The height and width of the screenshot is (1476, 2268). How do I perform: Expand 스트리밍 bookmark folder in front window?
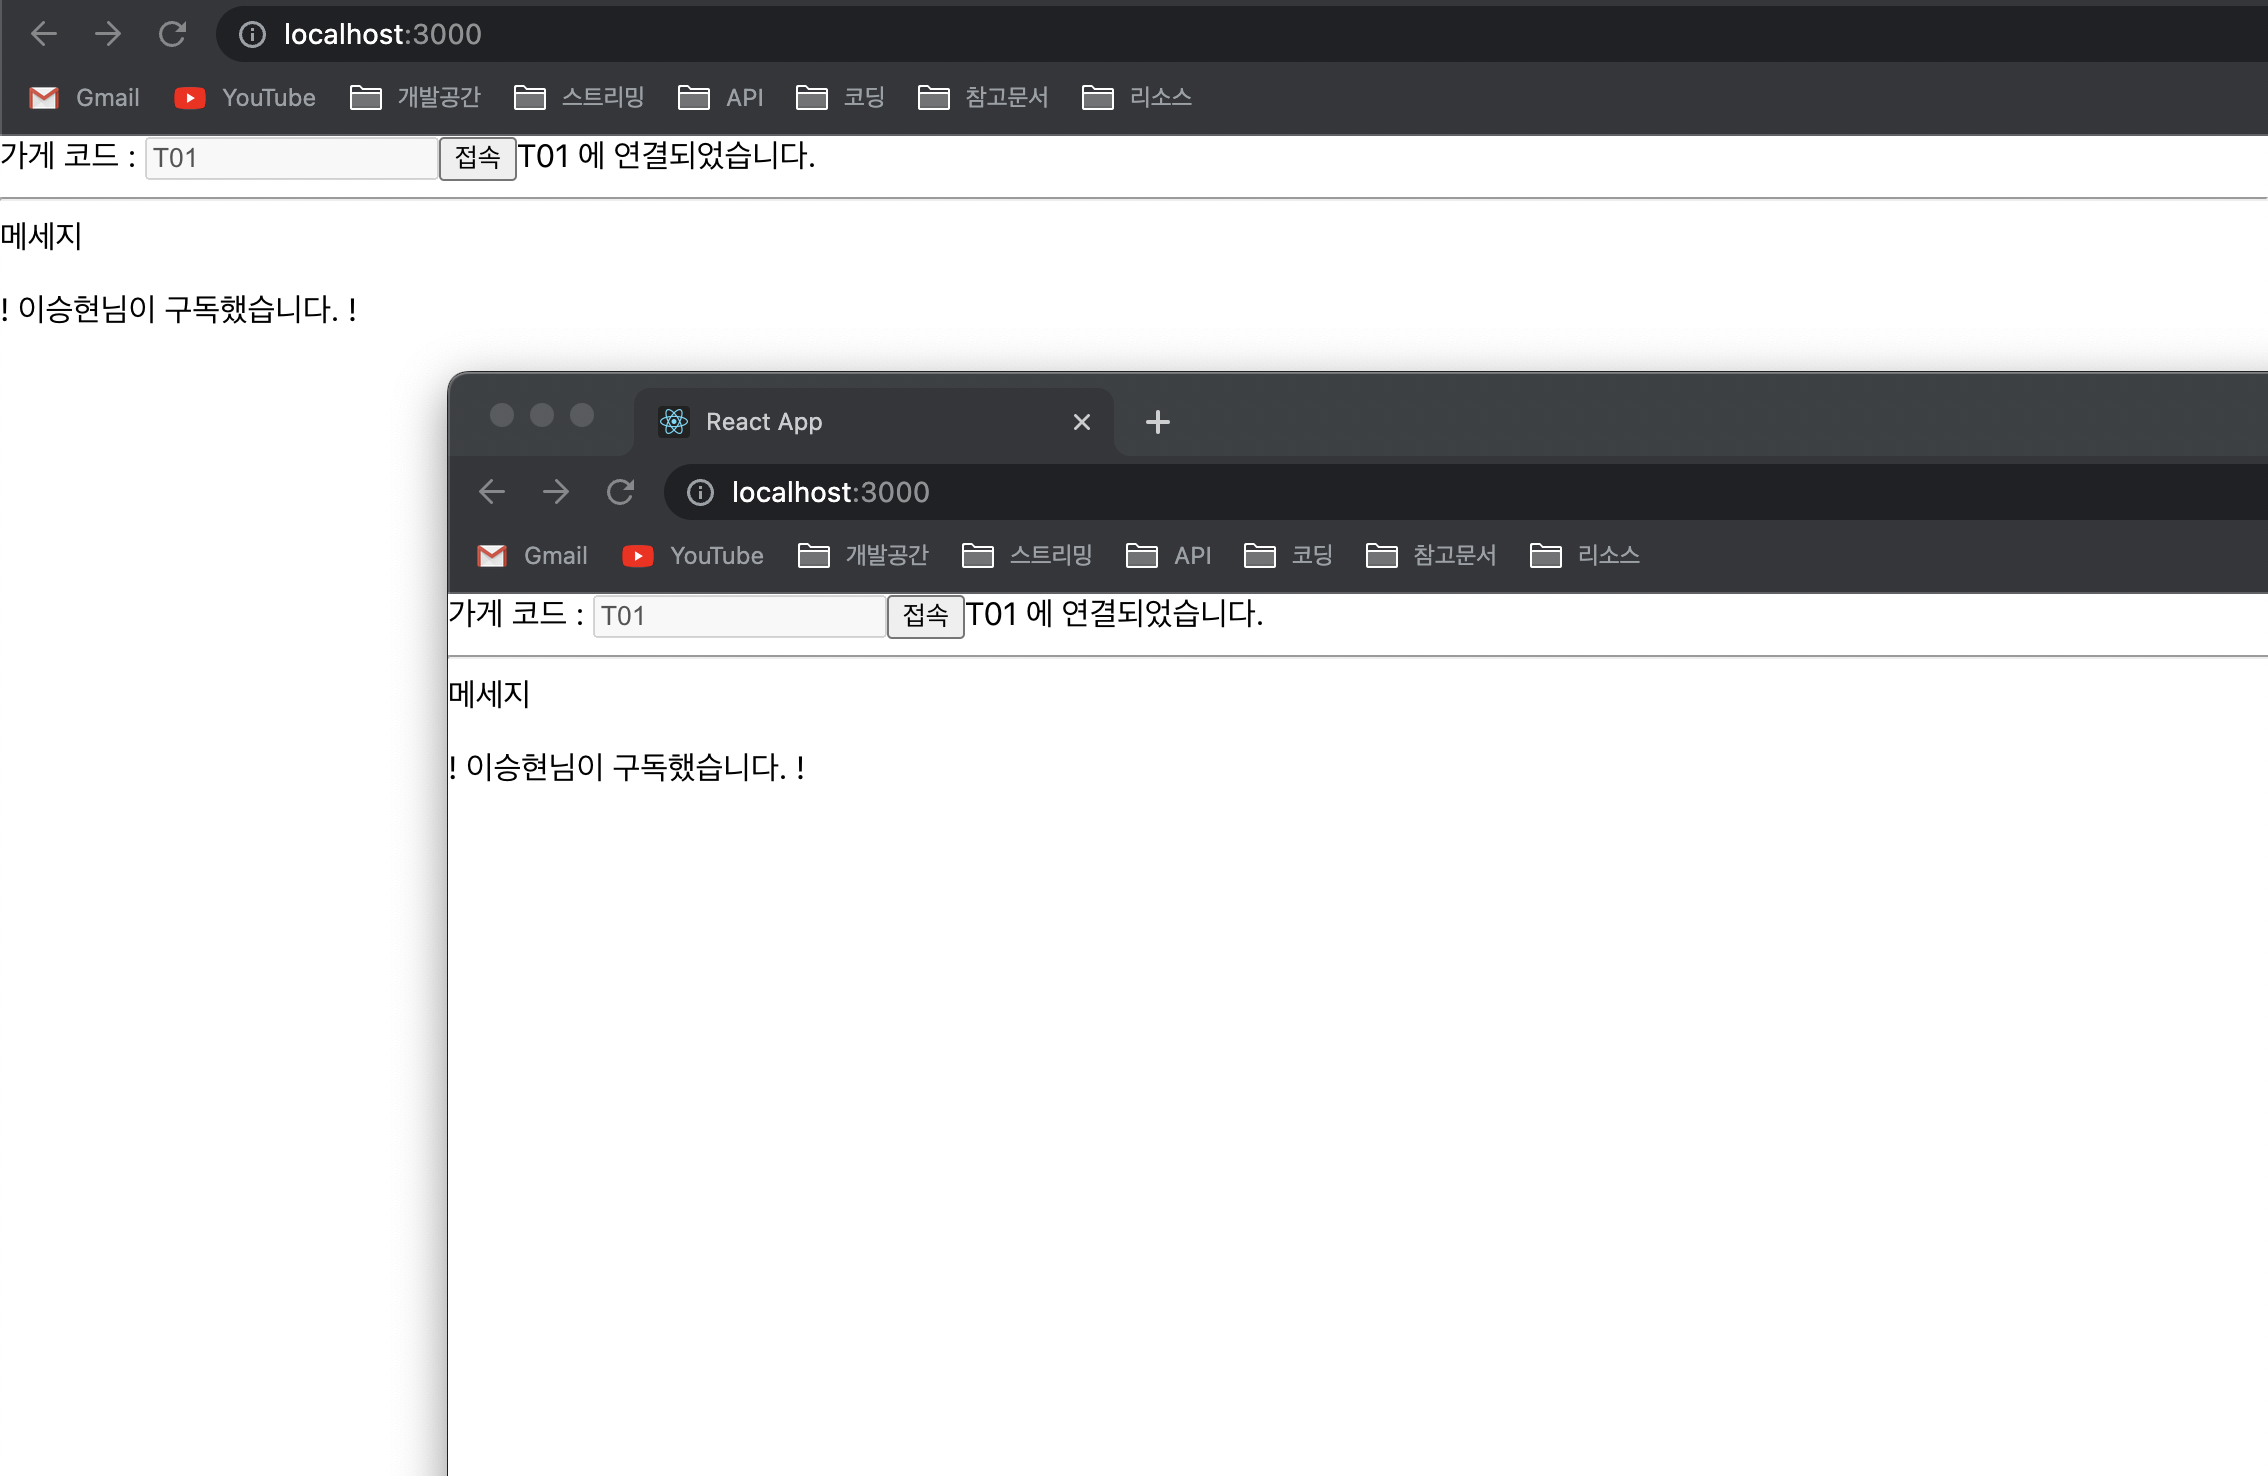pyautogui.click(x=1027, y=556)
